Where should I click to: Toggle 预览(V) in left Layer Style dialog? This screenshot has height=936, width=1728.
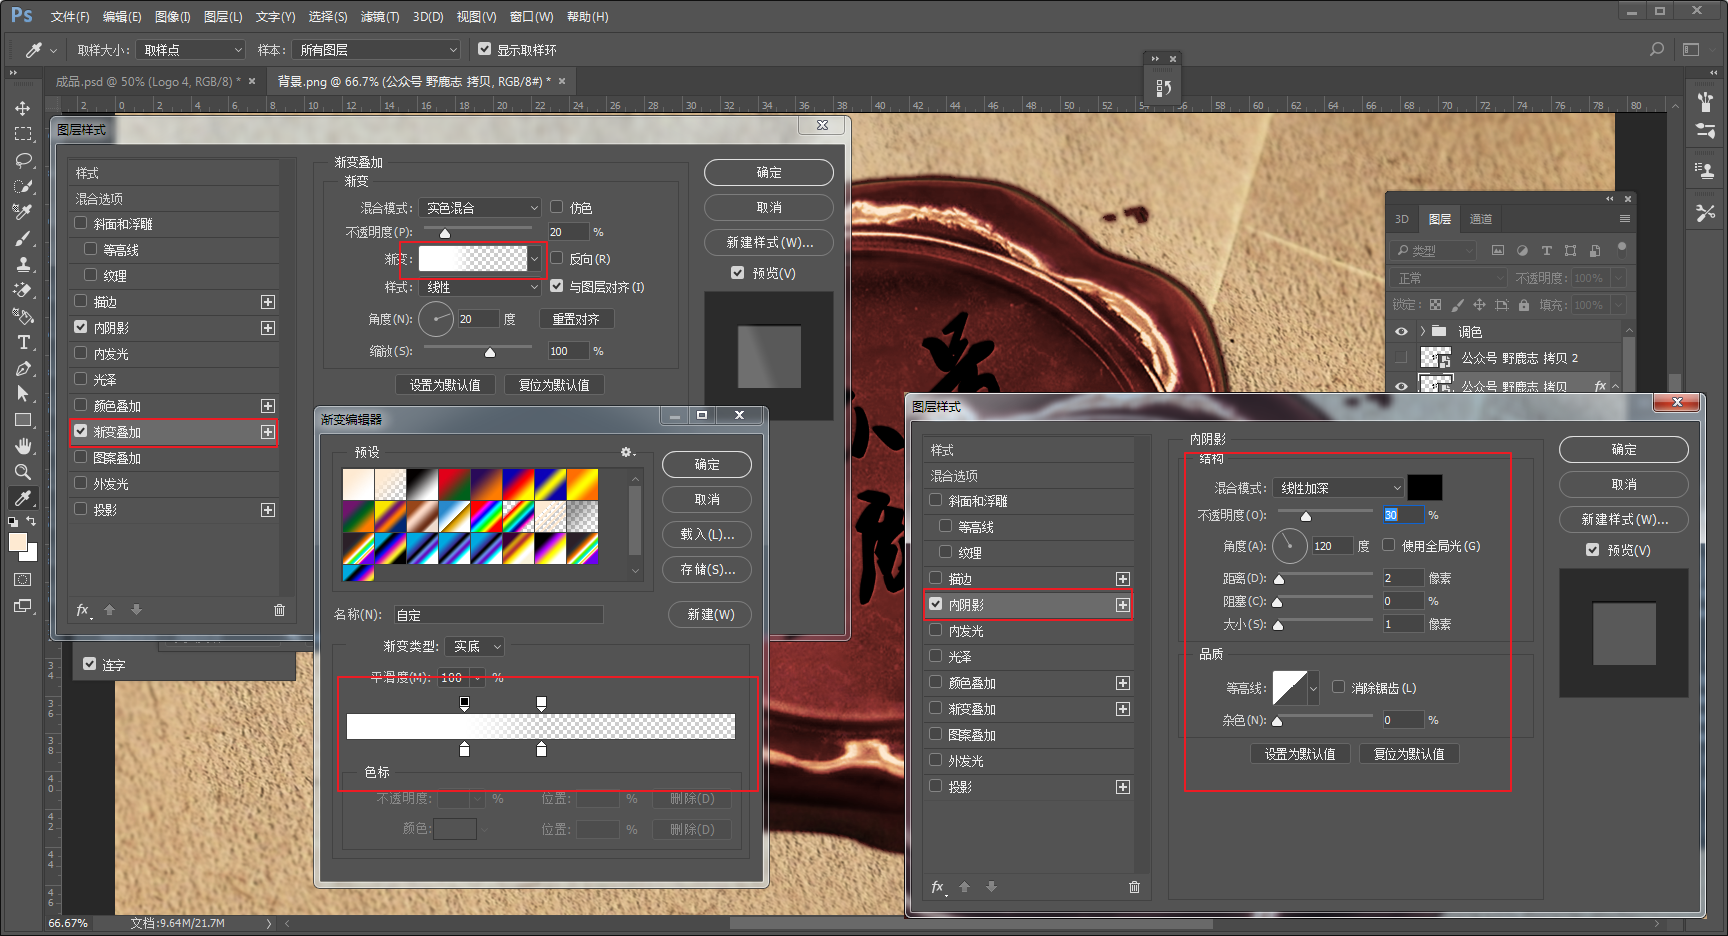(737, 272)
